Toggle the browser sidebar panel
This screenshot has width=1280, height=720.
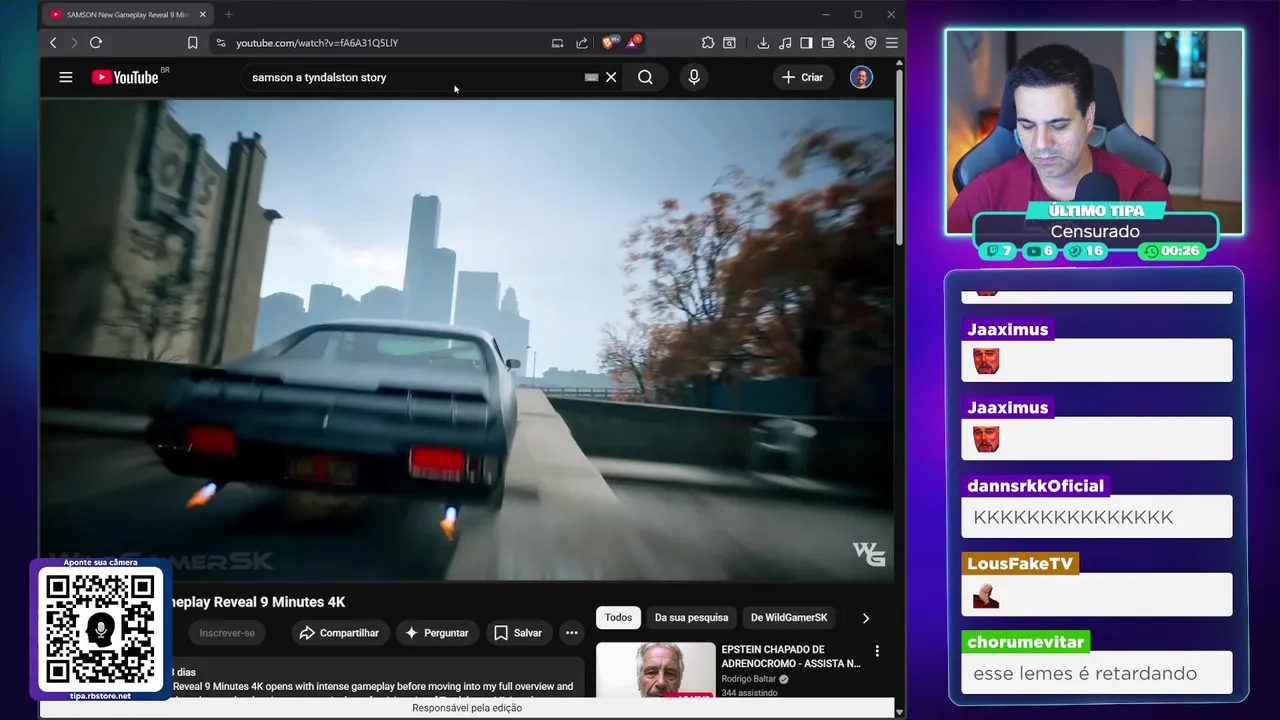[x=806, y=43]
